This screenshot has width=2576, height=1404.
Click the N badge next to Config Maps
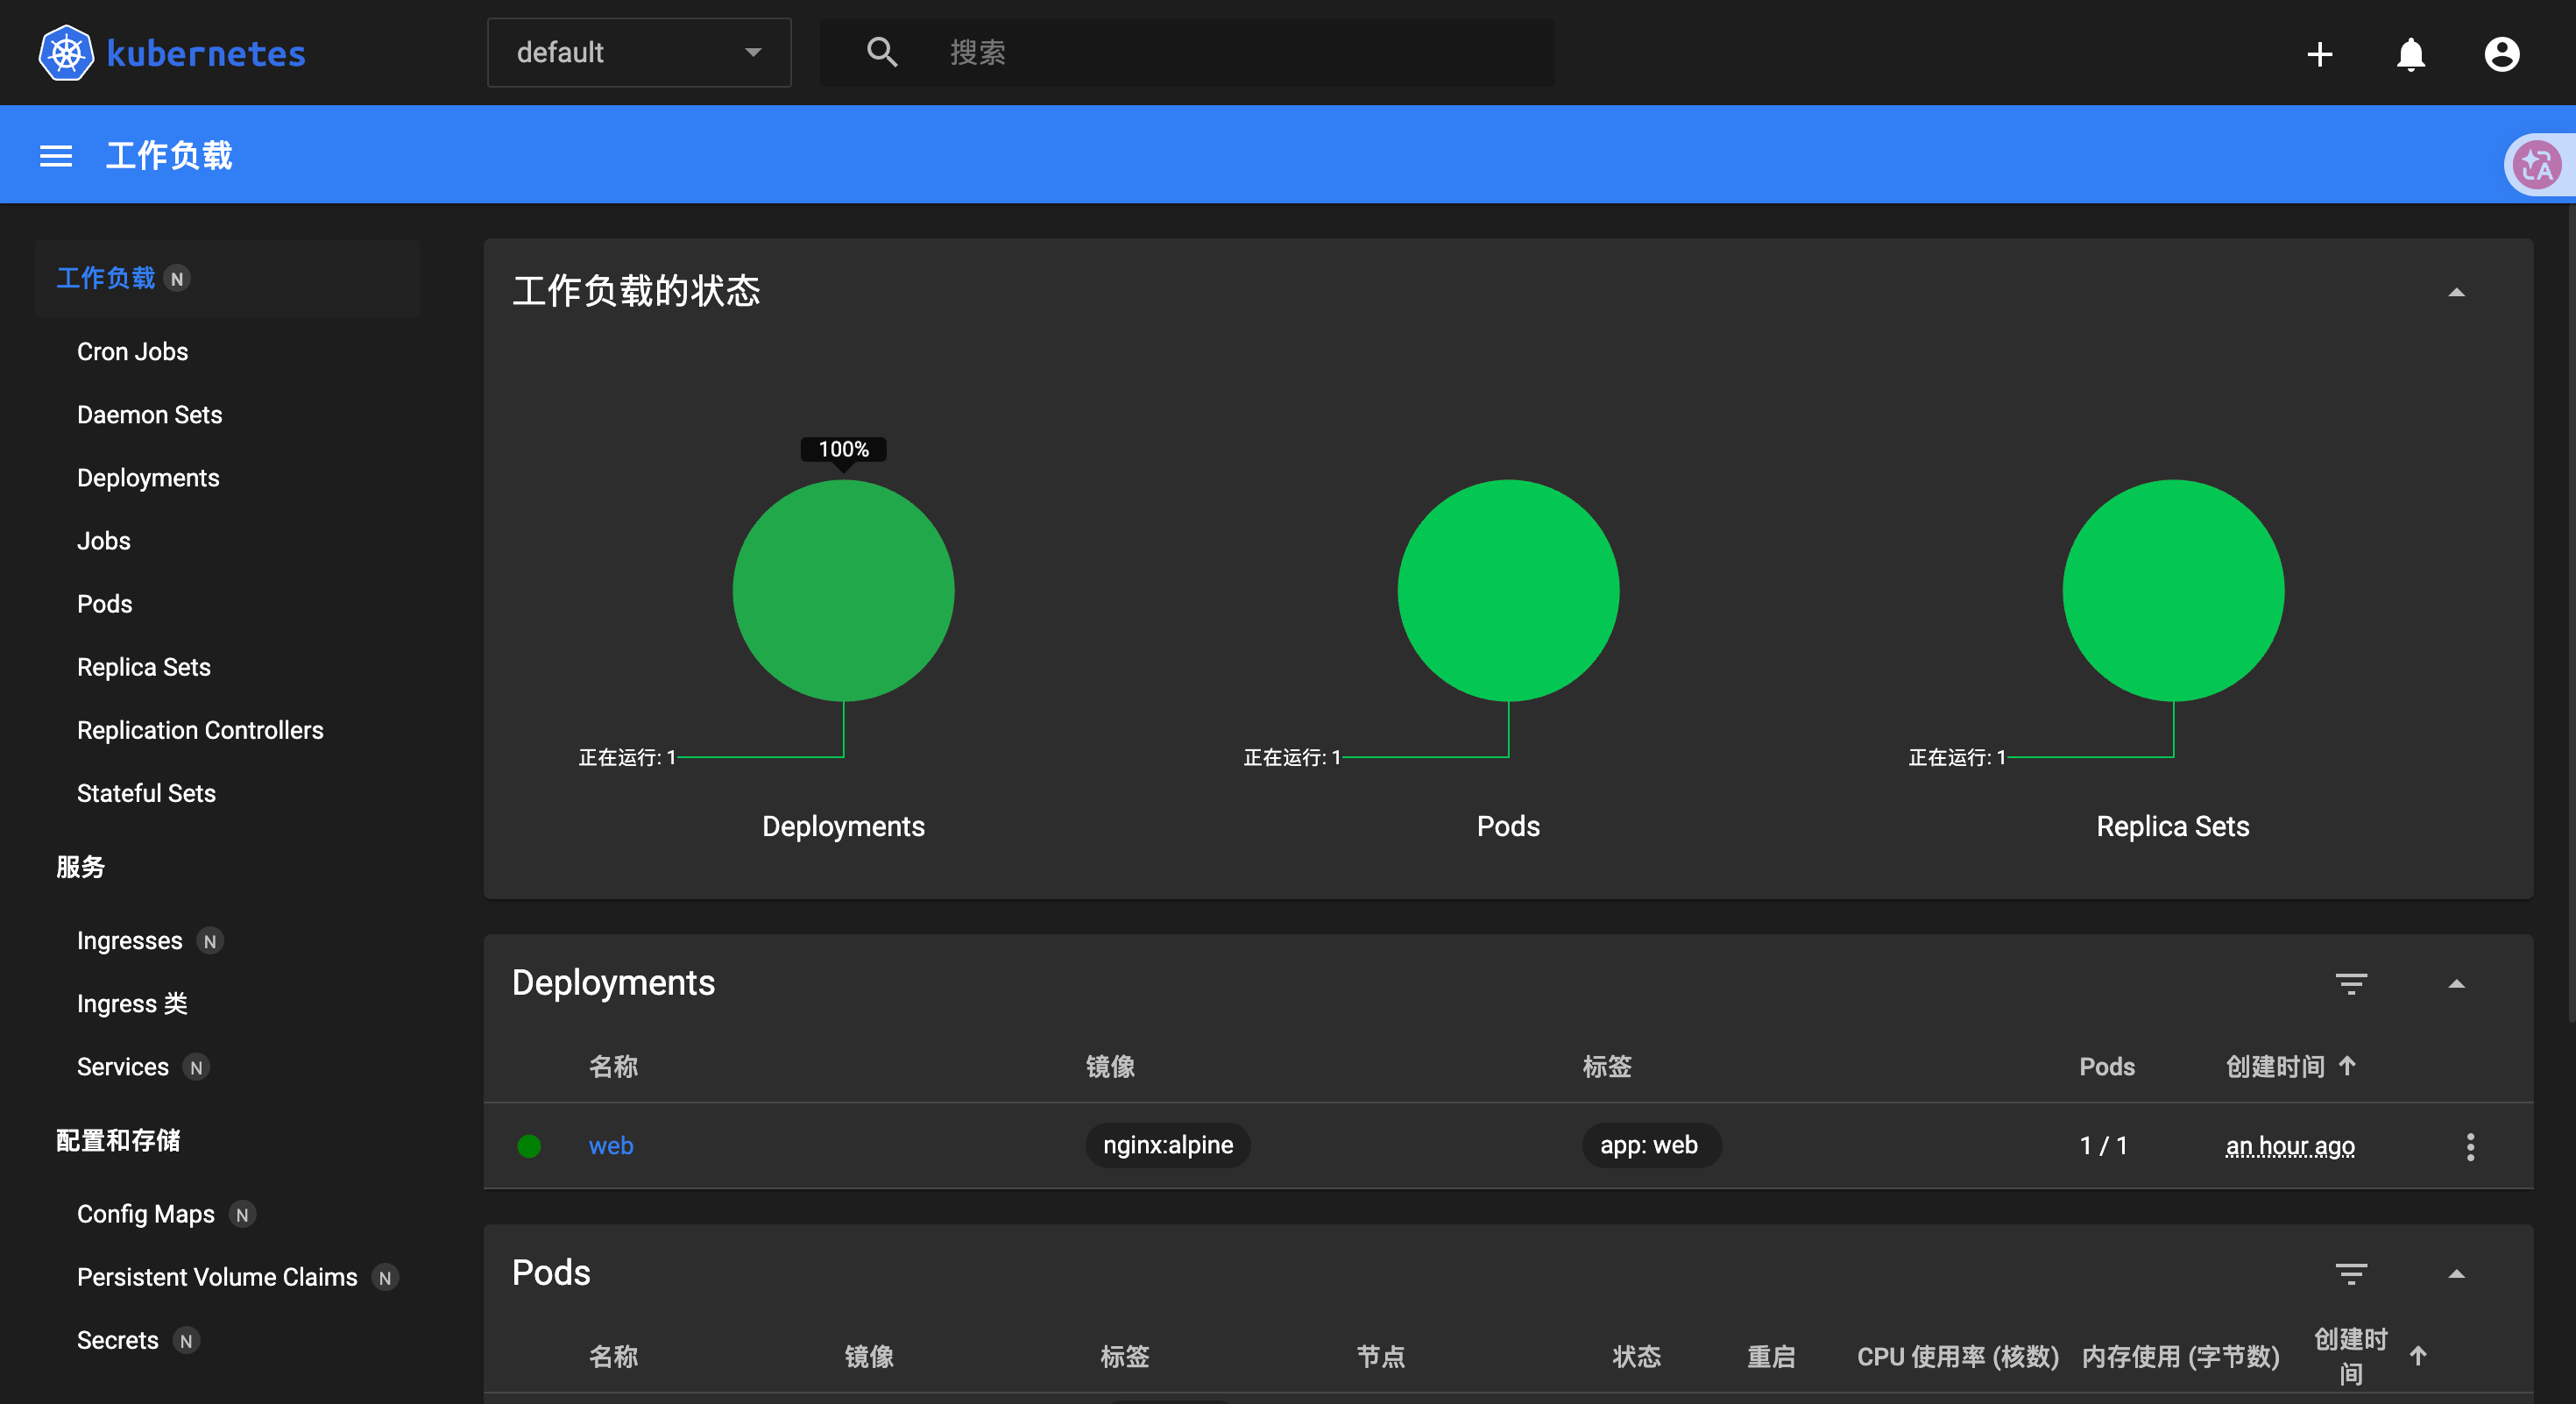point(242,1215)
